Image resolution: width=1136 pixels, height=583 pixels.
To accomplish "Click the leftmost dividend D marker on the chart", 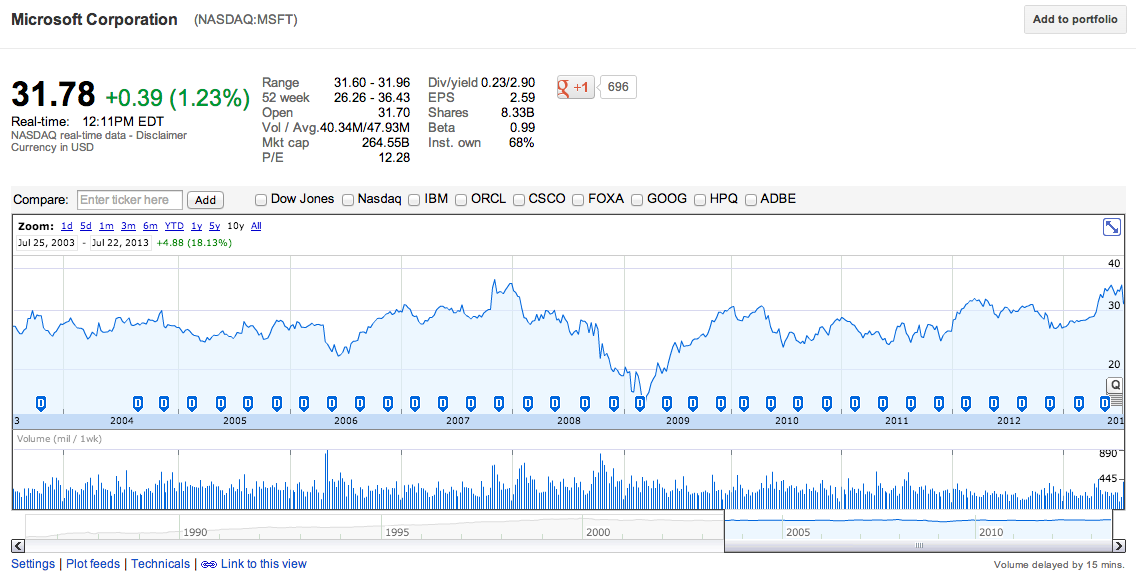I will (x=41, y=403).
